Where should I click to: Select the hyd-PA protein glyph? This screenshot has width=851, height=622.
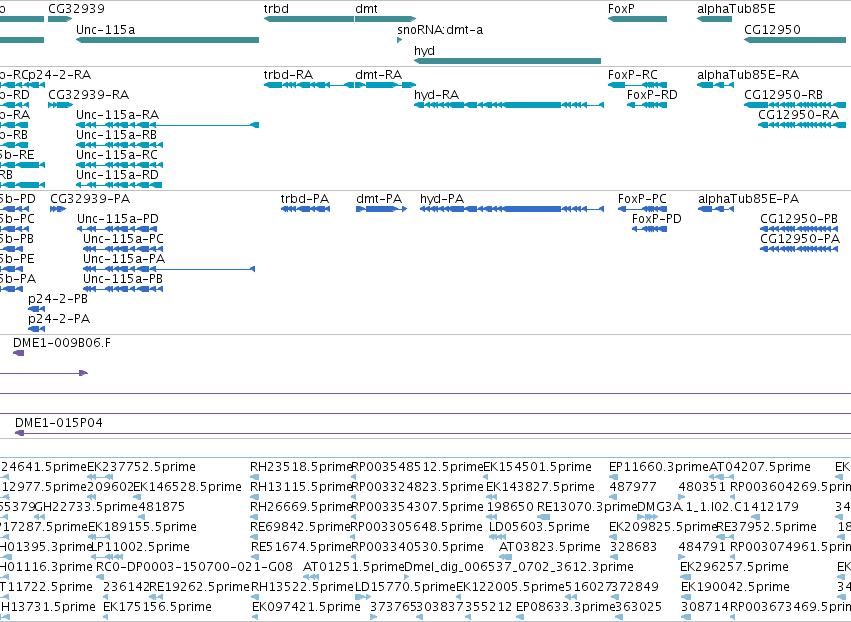point(512,209)
